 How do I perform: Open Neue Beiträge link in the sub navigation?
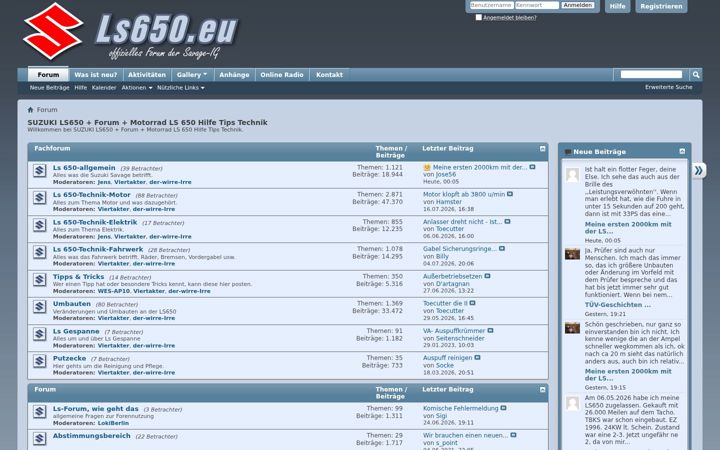[50, 88]
